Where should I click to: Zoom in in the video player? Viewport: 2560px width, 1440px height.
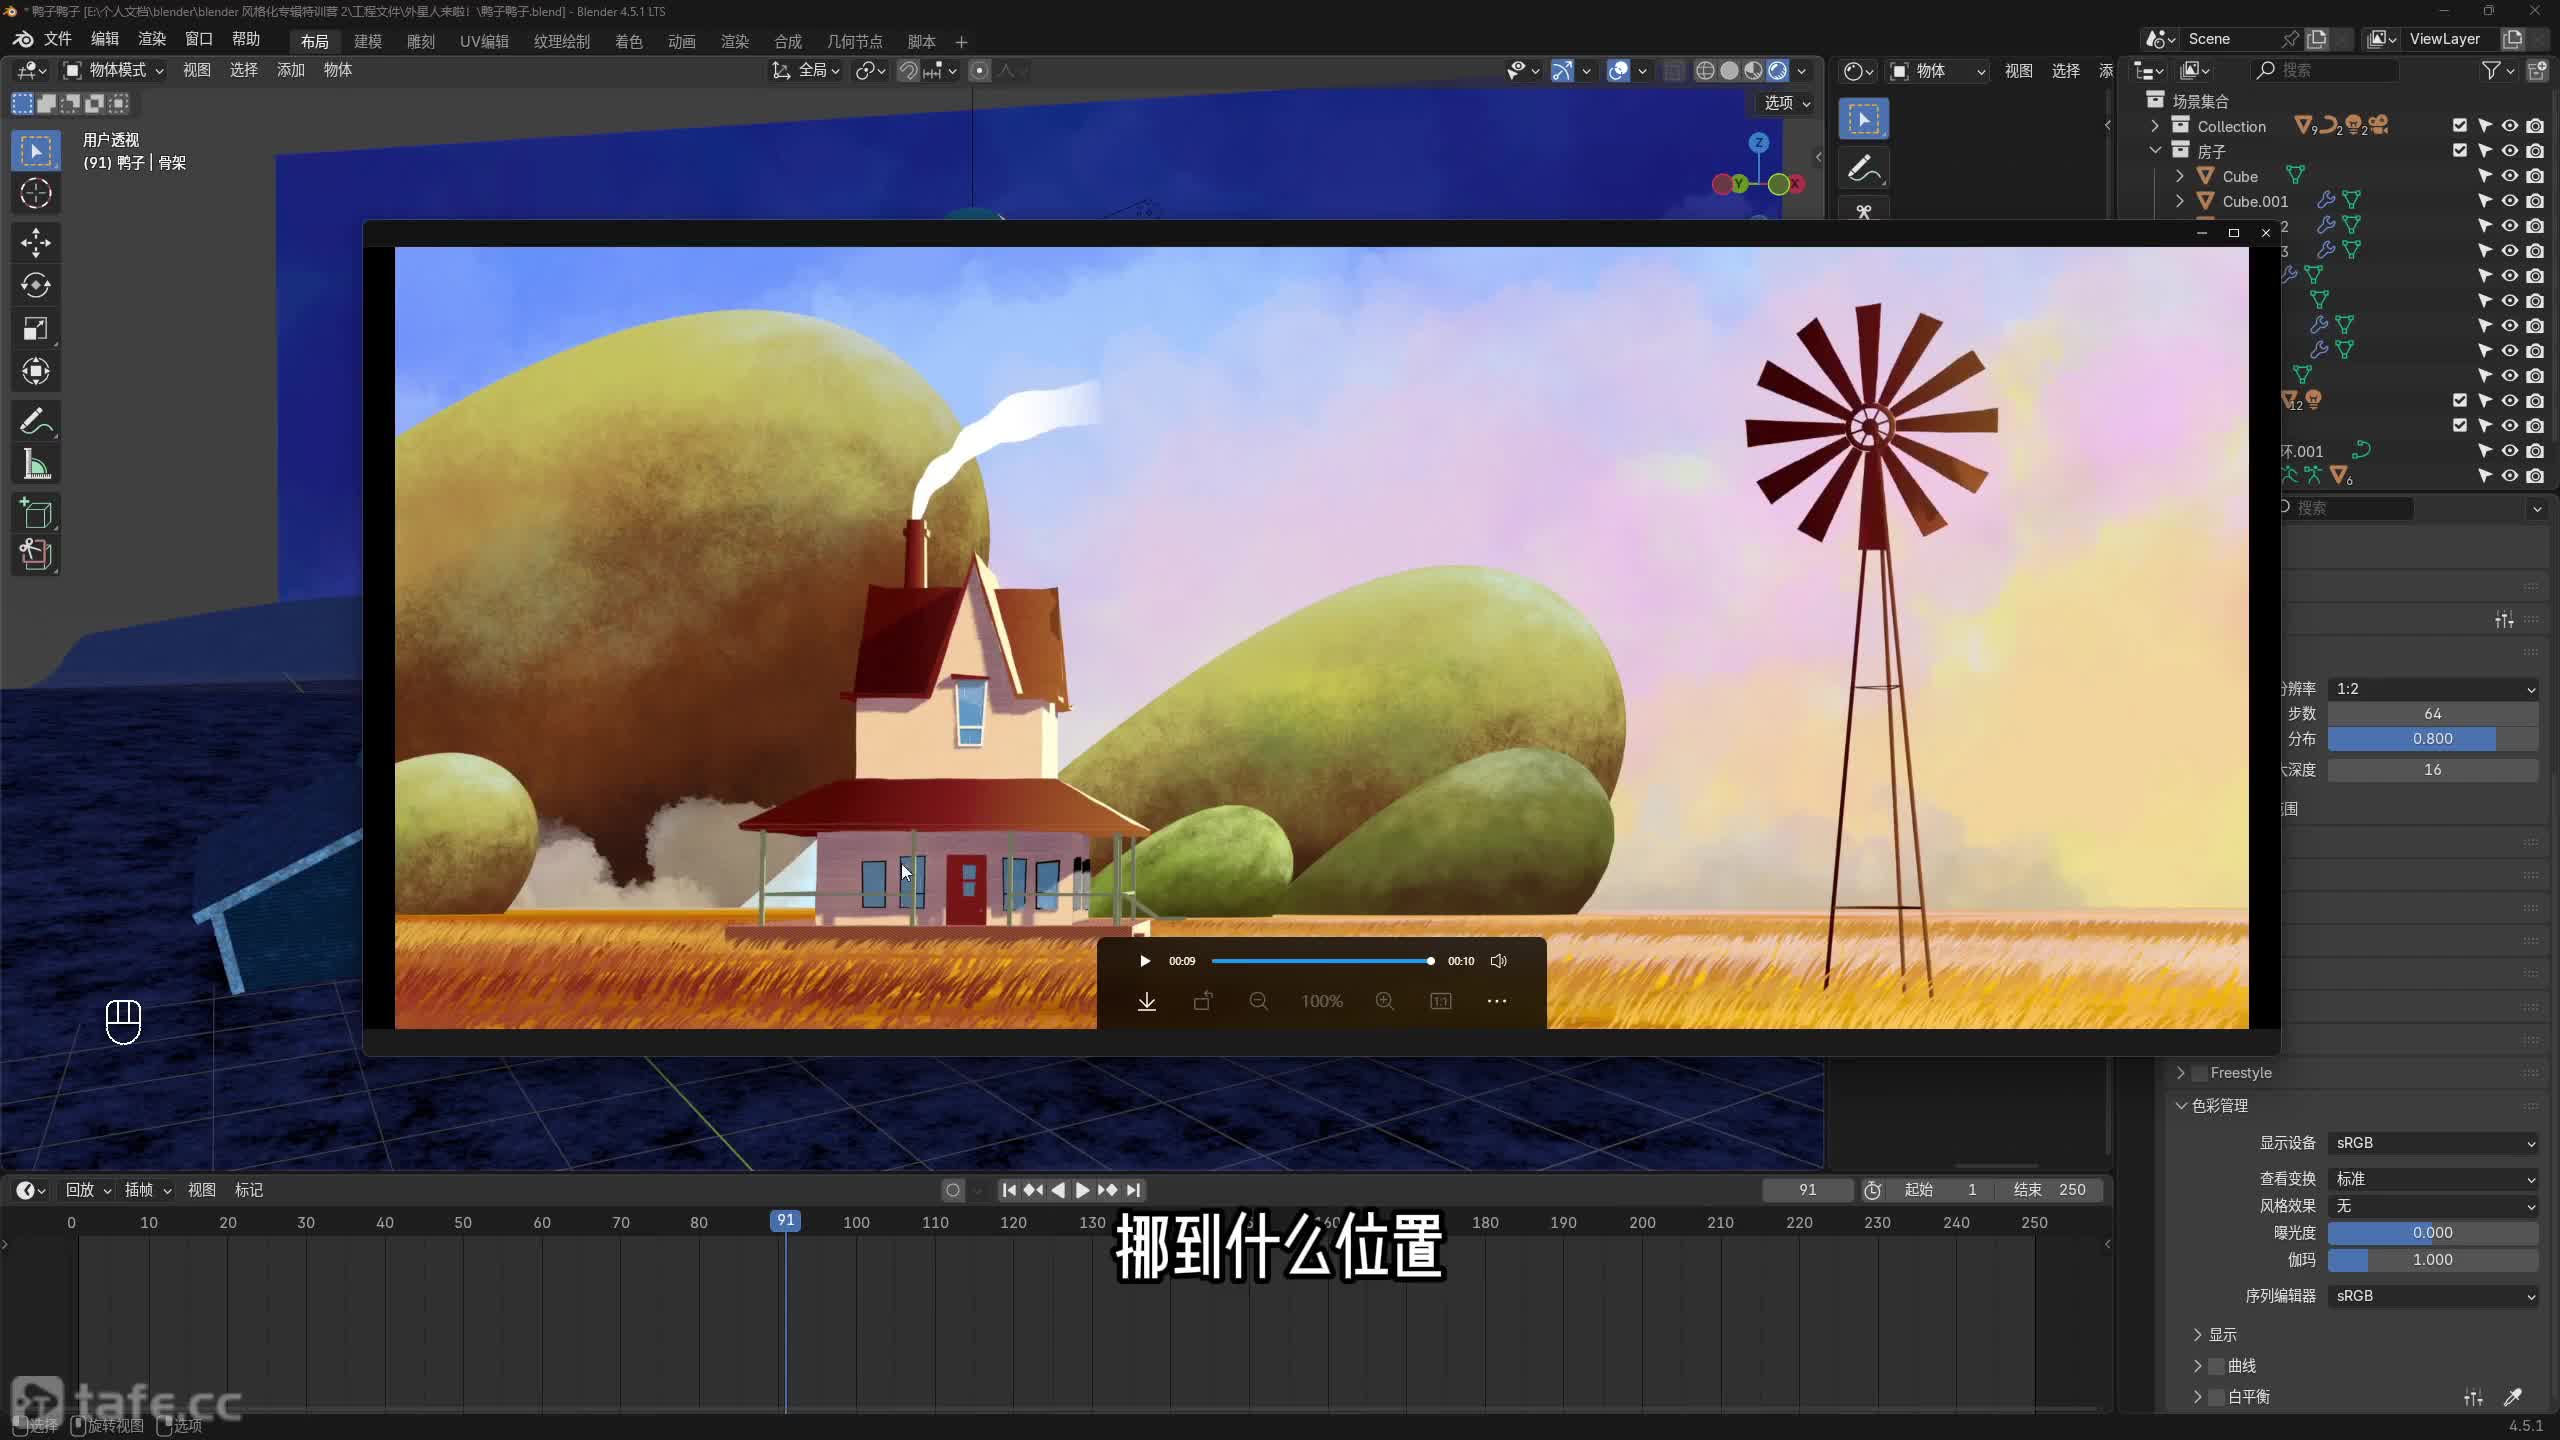tap(1385, 1001)
